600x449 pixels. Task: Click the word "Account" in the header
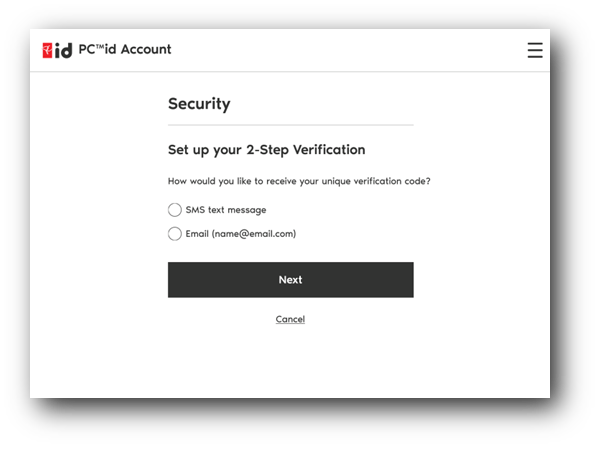click(x=146, y=49)
